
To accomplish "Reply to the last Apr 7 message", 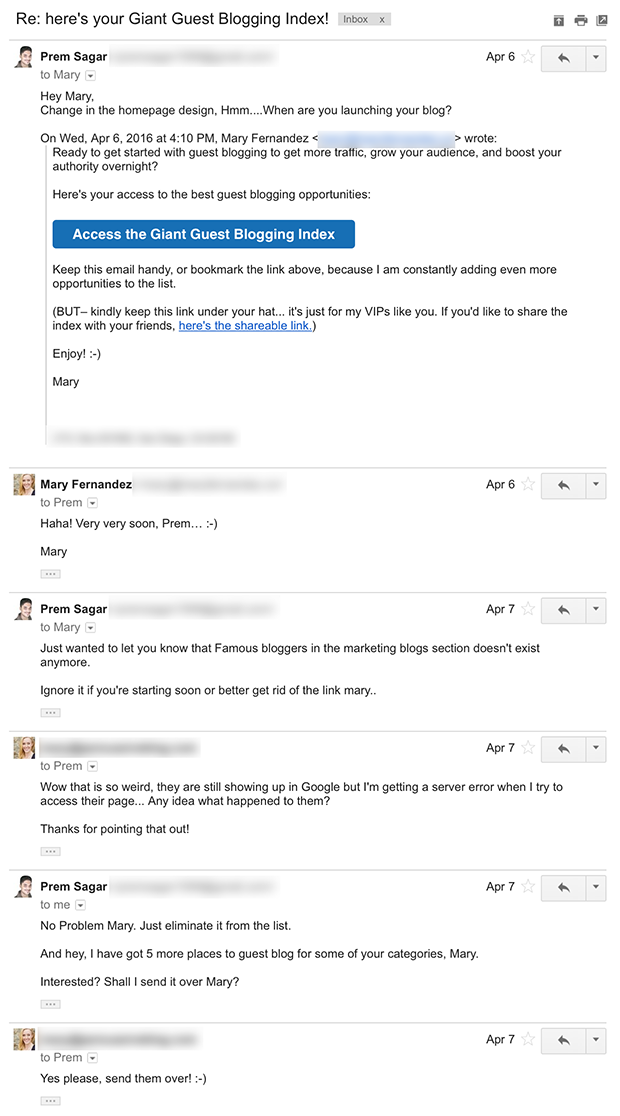I will 563,1041.
